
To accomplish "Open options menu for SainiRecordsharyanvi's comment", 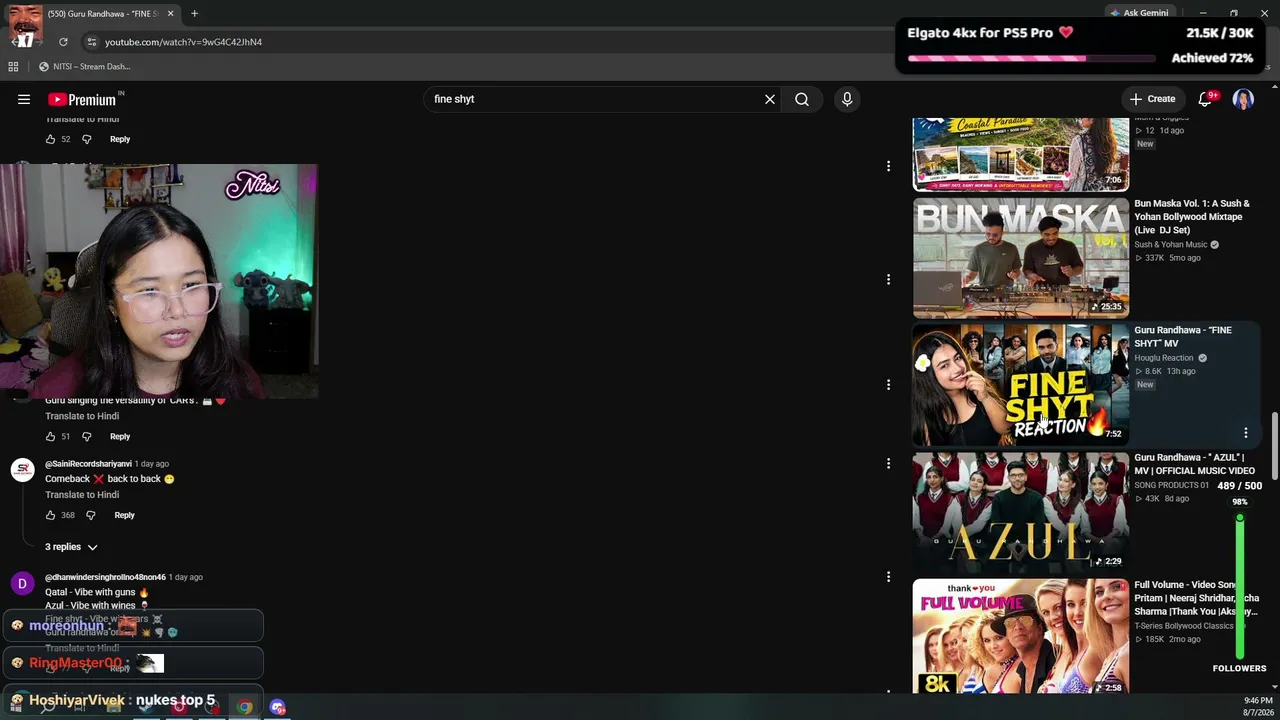I will click(x=888, y=463).
